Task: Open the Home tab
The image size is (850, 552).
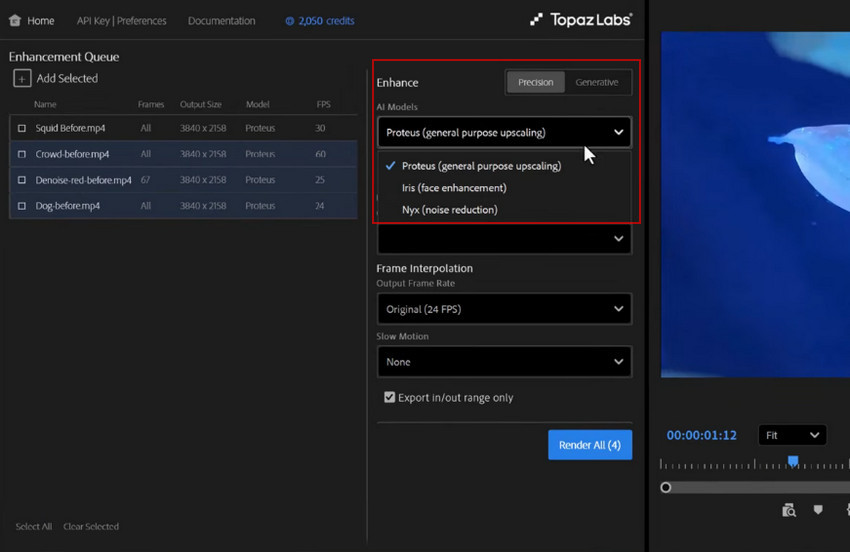Action: pyautogui.click(x=41, y=21)
